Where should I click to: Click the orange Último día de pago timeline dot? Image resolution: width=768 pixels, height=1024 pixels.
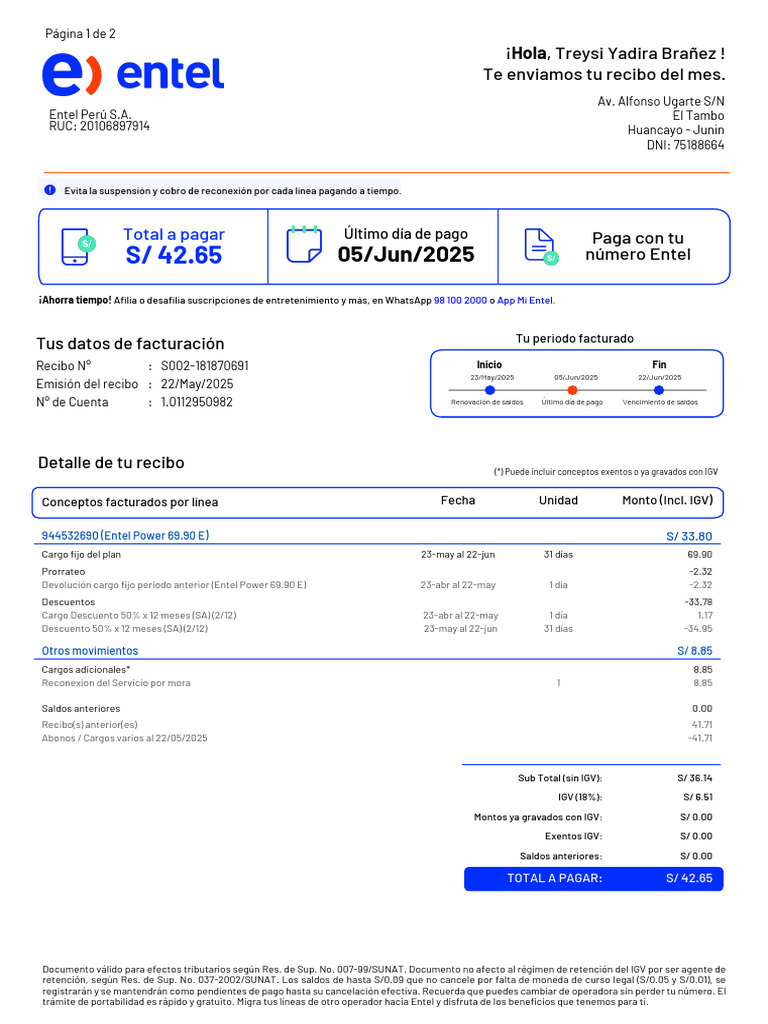pyautogui.click(x=572, y=390)
